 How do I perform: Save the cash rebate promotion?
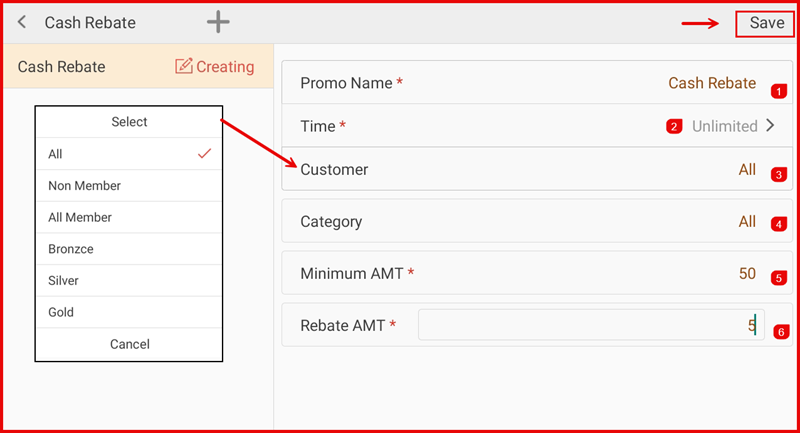pos(766,23)
